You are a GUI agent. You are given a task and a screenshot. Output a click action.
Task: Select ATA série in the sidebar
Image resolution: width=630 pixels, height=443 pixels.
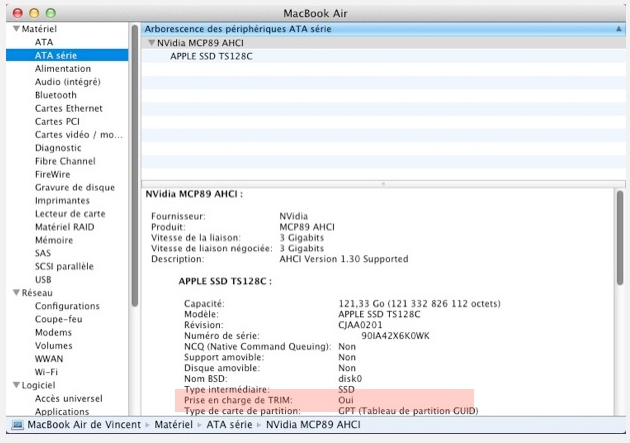coord(67,55)
